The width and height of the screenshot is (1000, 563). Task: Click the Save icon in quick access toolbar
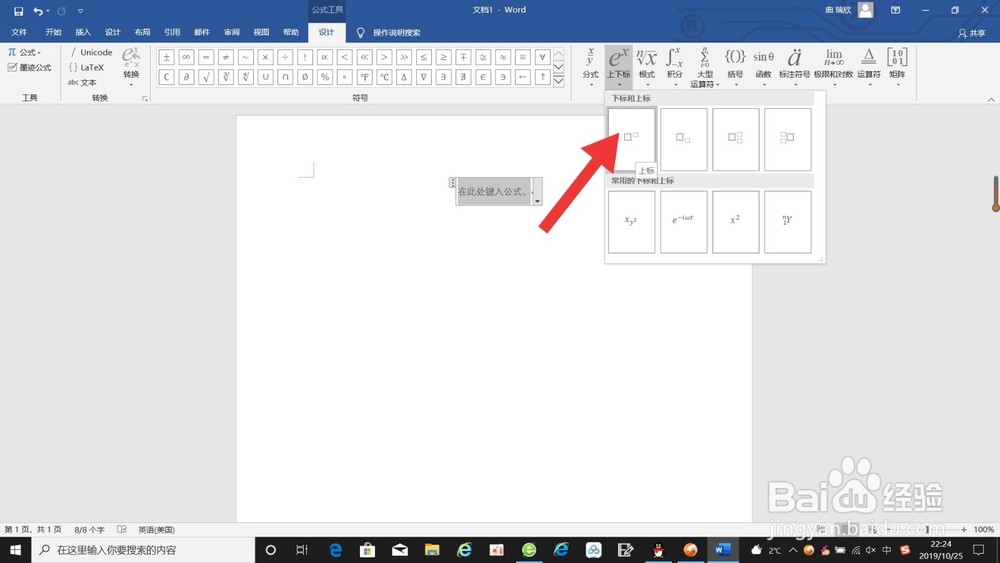click(18, 11)
